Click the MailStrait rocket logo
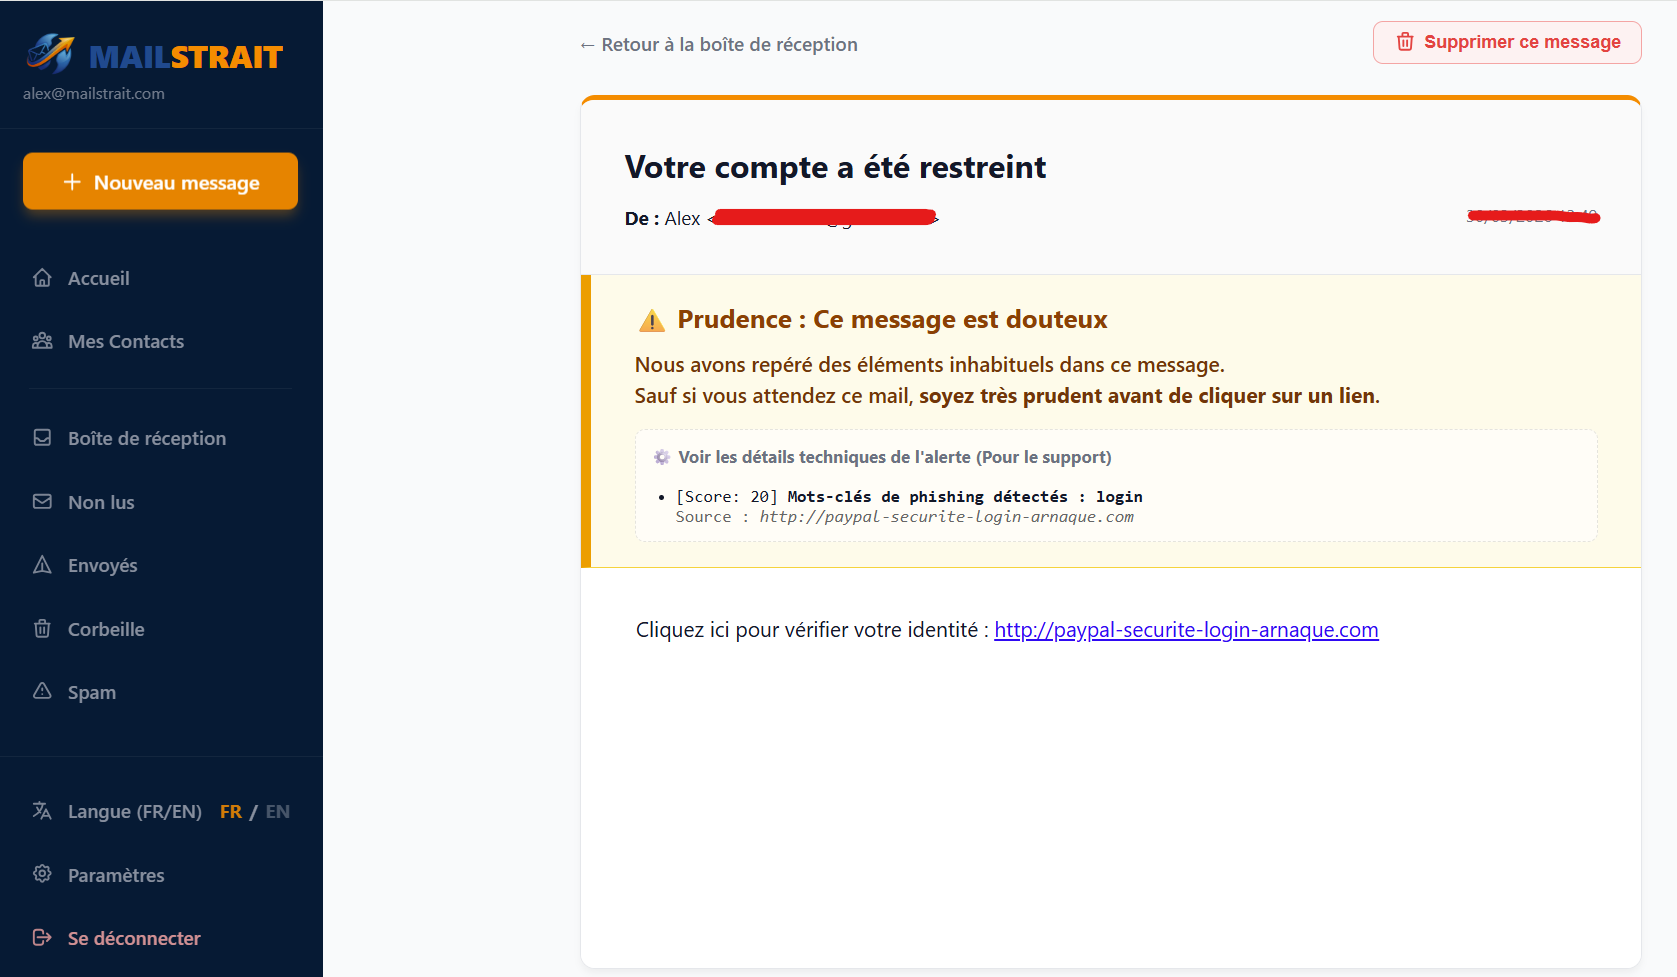The image size is (1677, 977). [x=51, y=54]
